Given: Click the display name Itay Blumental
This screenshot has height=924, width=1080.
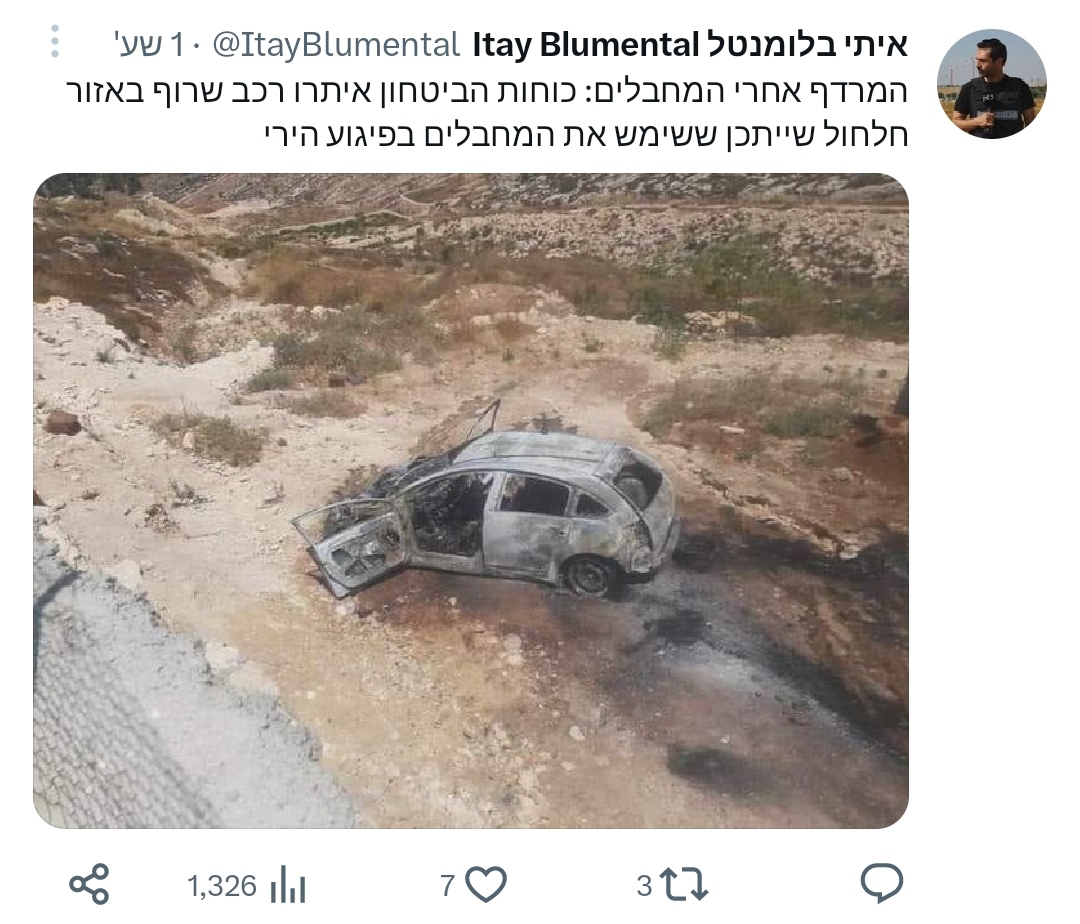Looking at the screenshot, I should tap(587, 45).
